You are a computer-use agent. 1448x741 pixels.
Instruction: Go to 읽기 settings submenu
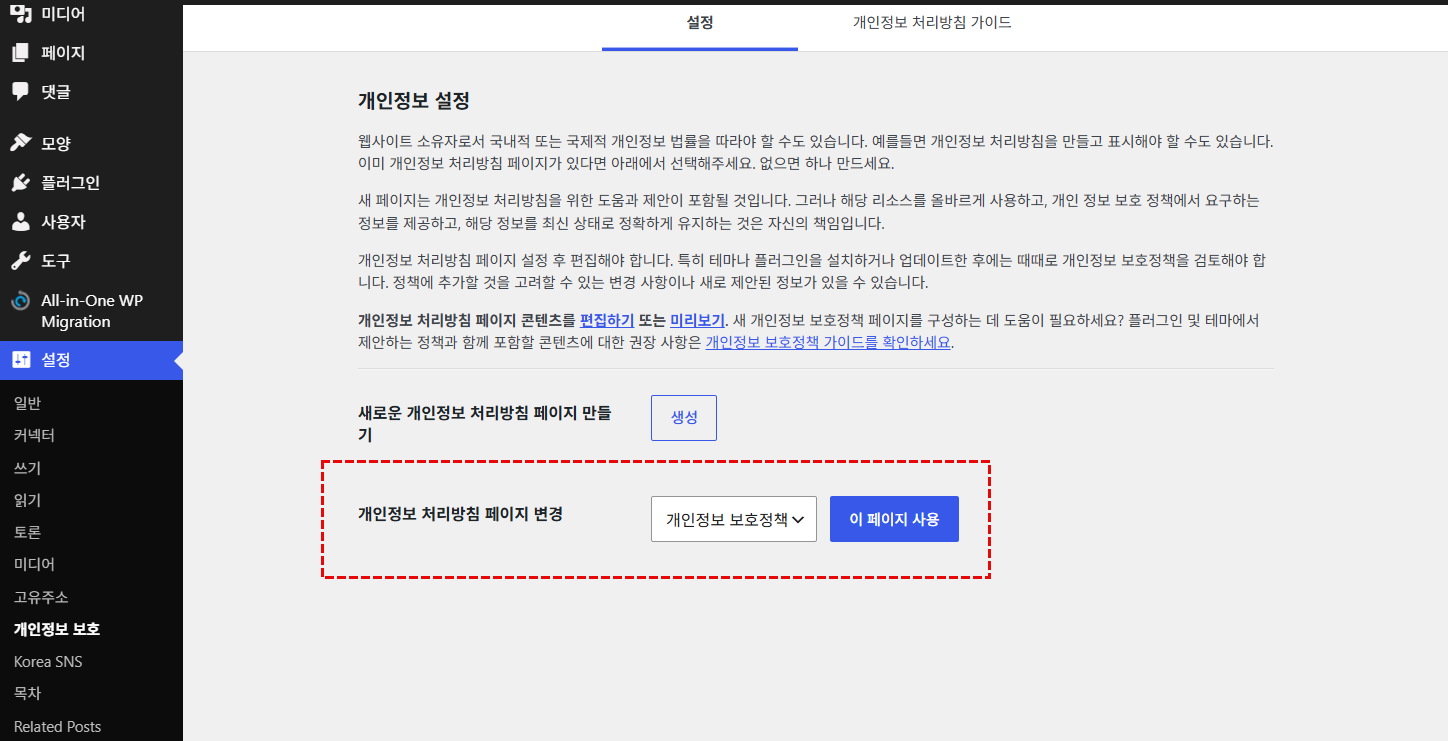click(27, 500)
